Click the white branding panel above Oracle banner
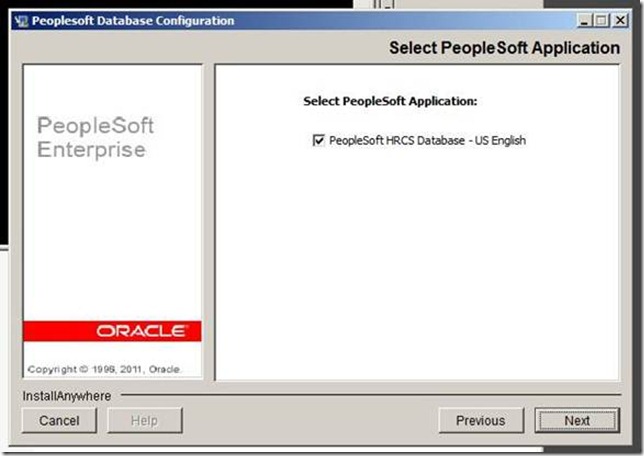Image resolution: width=644 pixels, height=456 pixels. [x=113, y=238]
